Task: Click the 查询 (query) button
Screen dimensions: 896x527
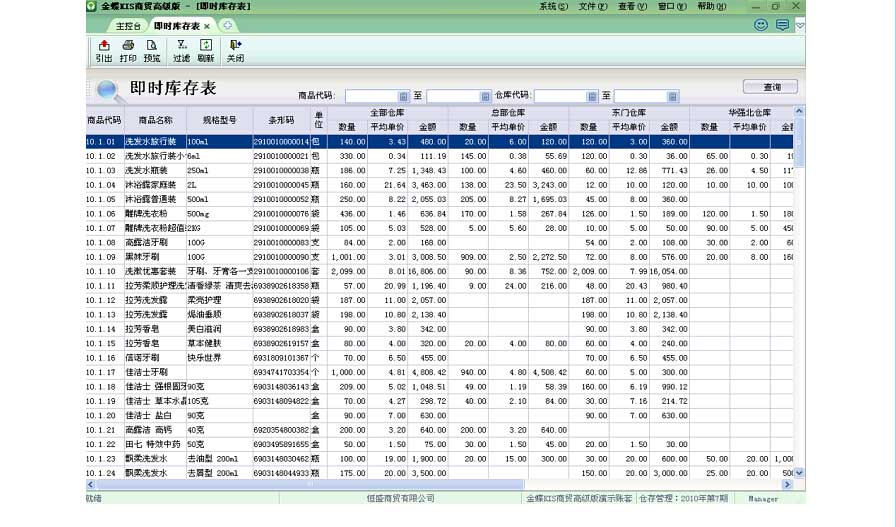Action: [x=769, y=87]
